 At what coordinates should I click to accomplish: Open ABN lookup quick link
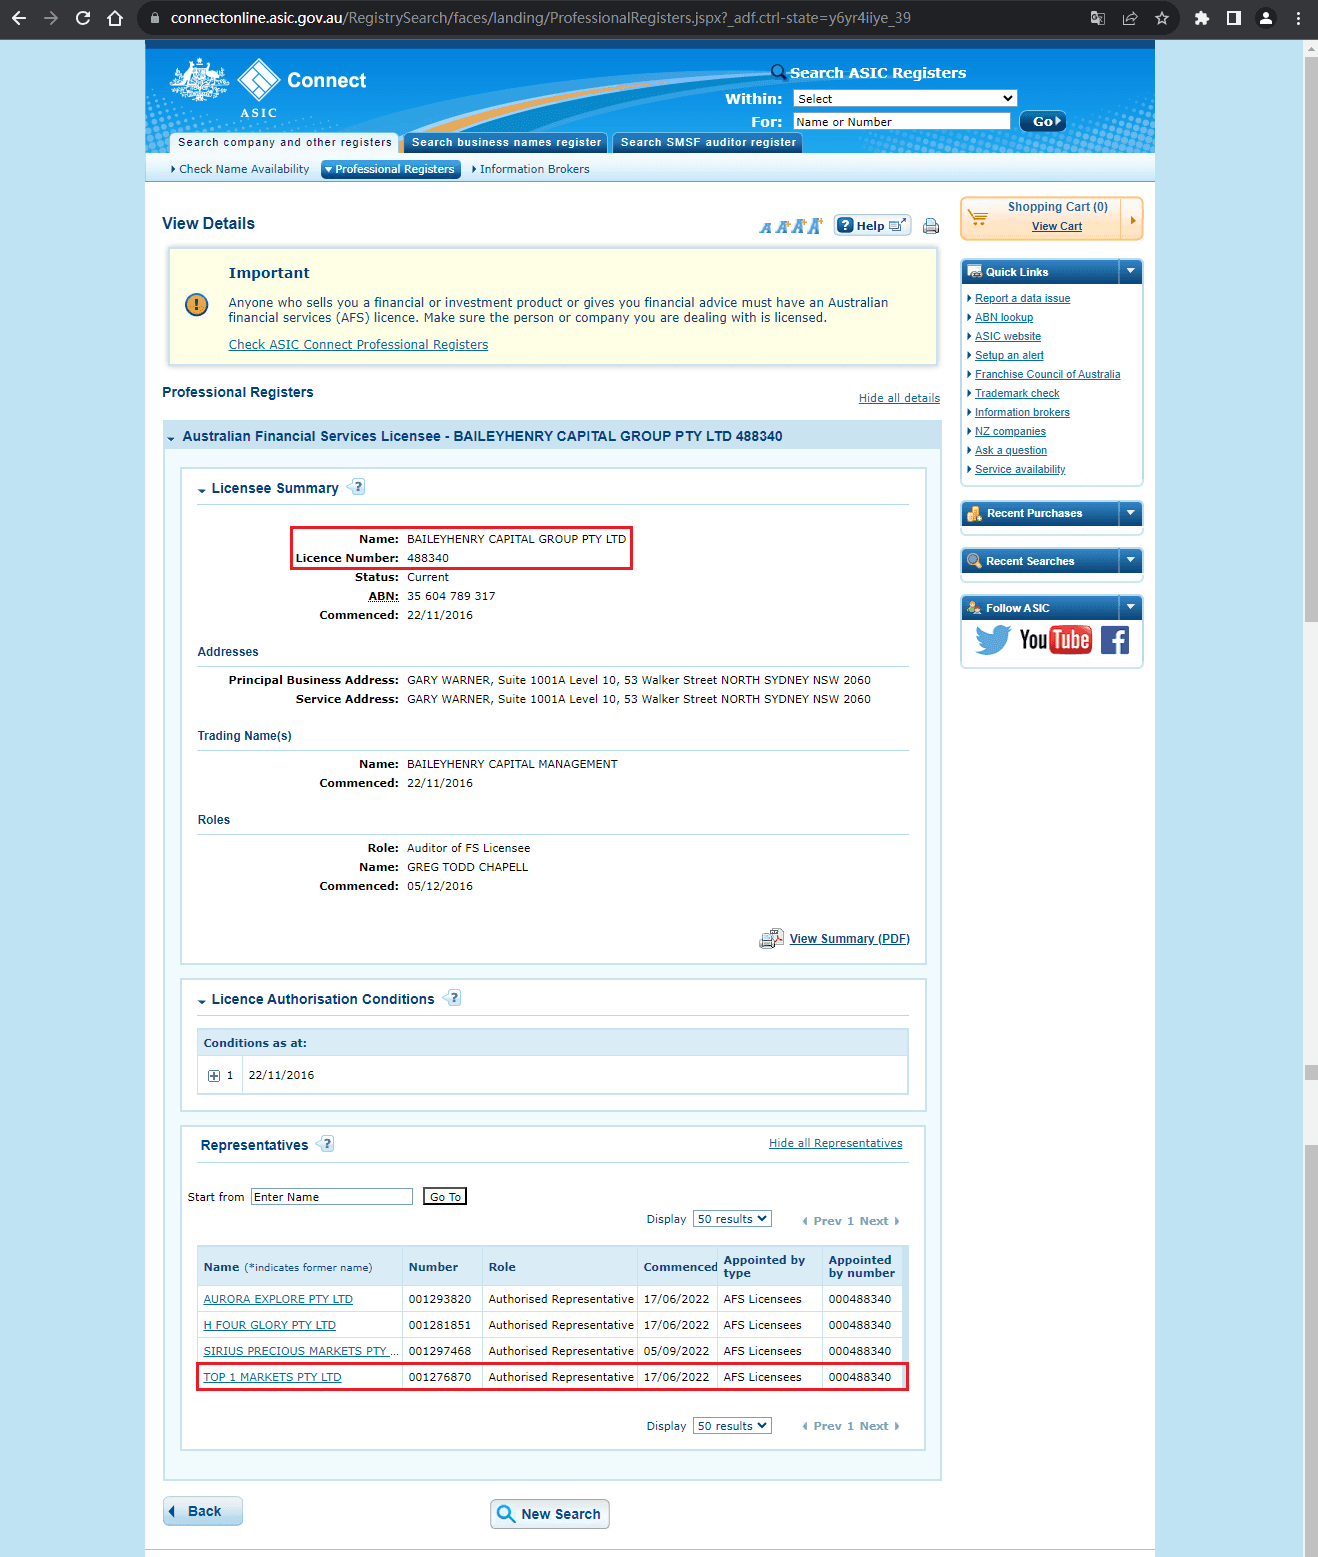point(1004,317)
